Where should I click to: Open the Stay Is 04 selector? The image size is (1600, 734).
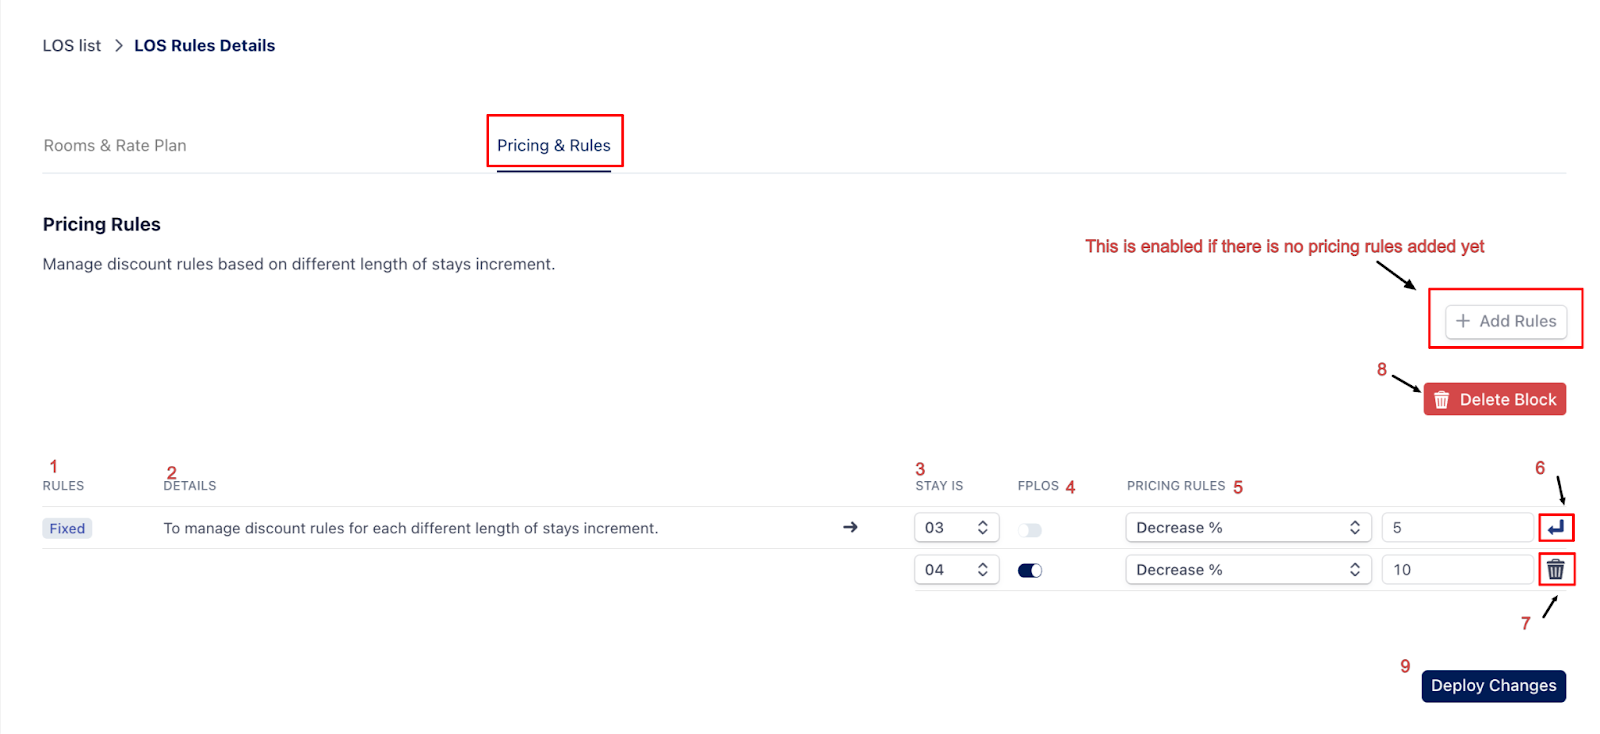(x=956, y=570)
